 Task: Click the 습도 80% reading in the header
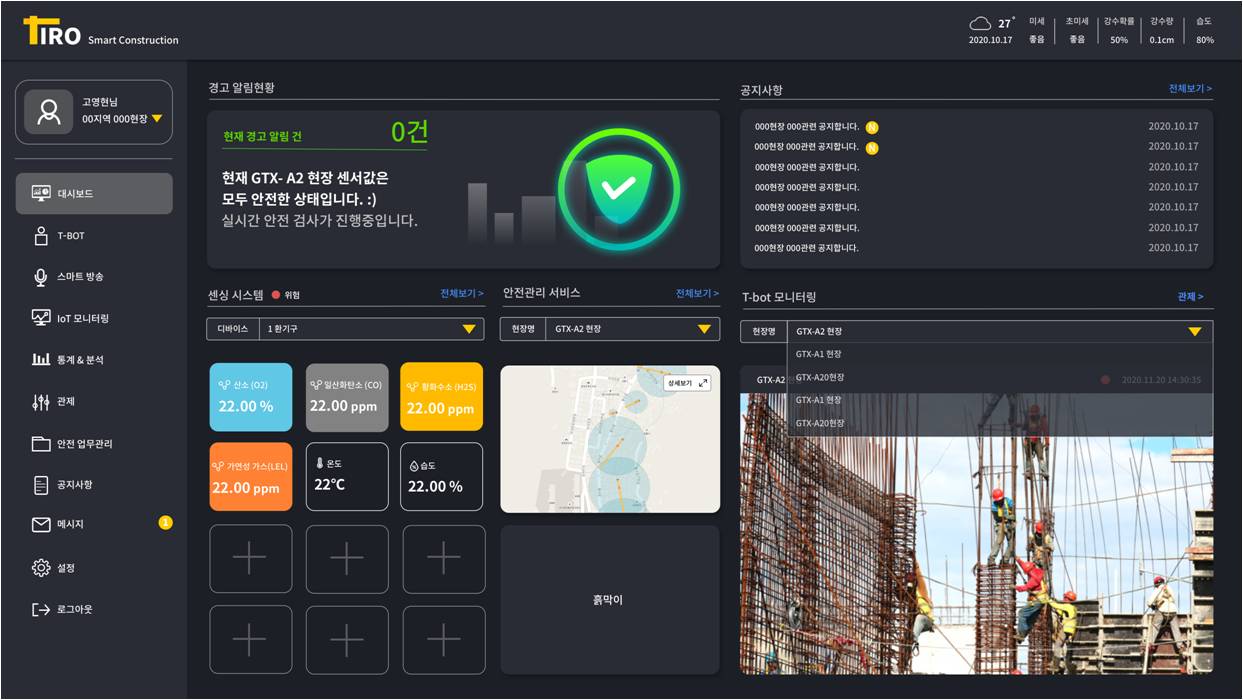[1205, 30]
